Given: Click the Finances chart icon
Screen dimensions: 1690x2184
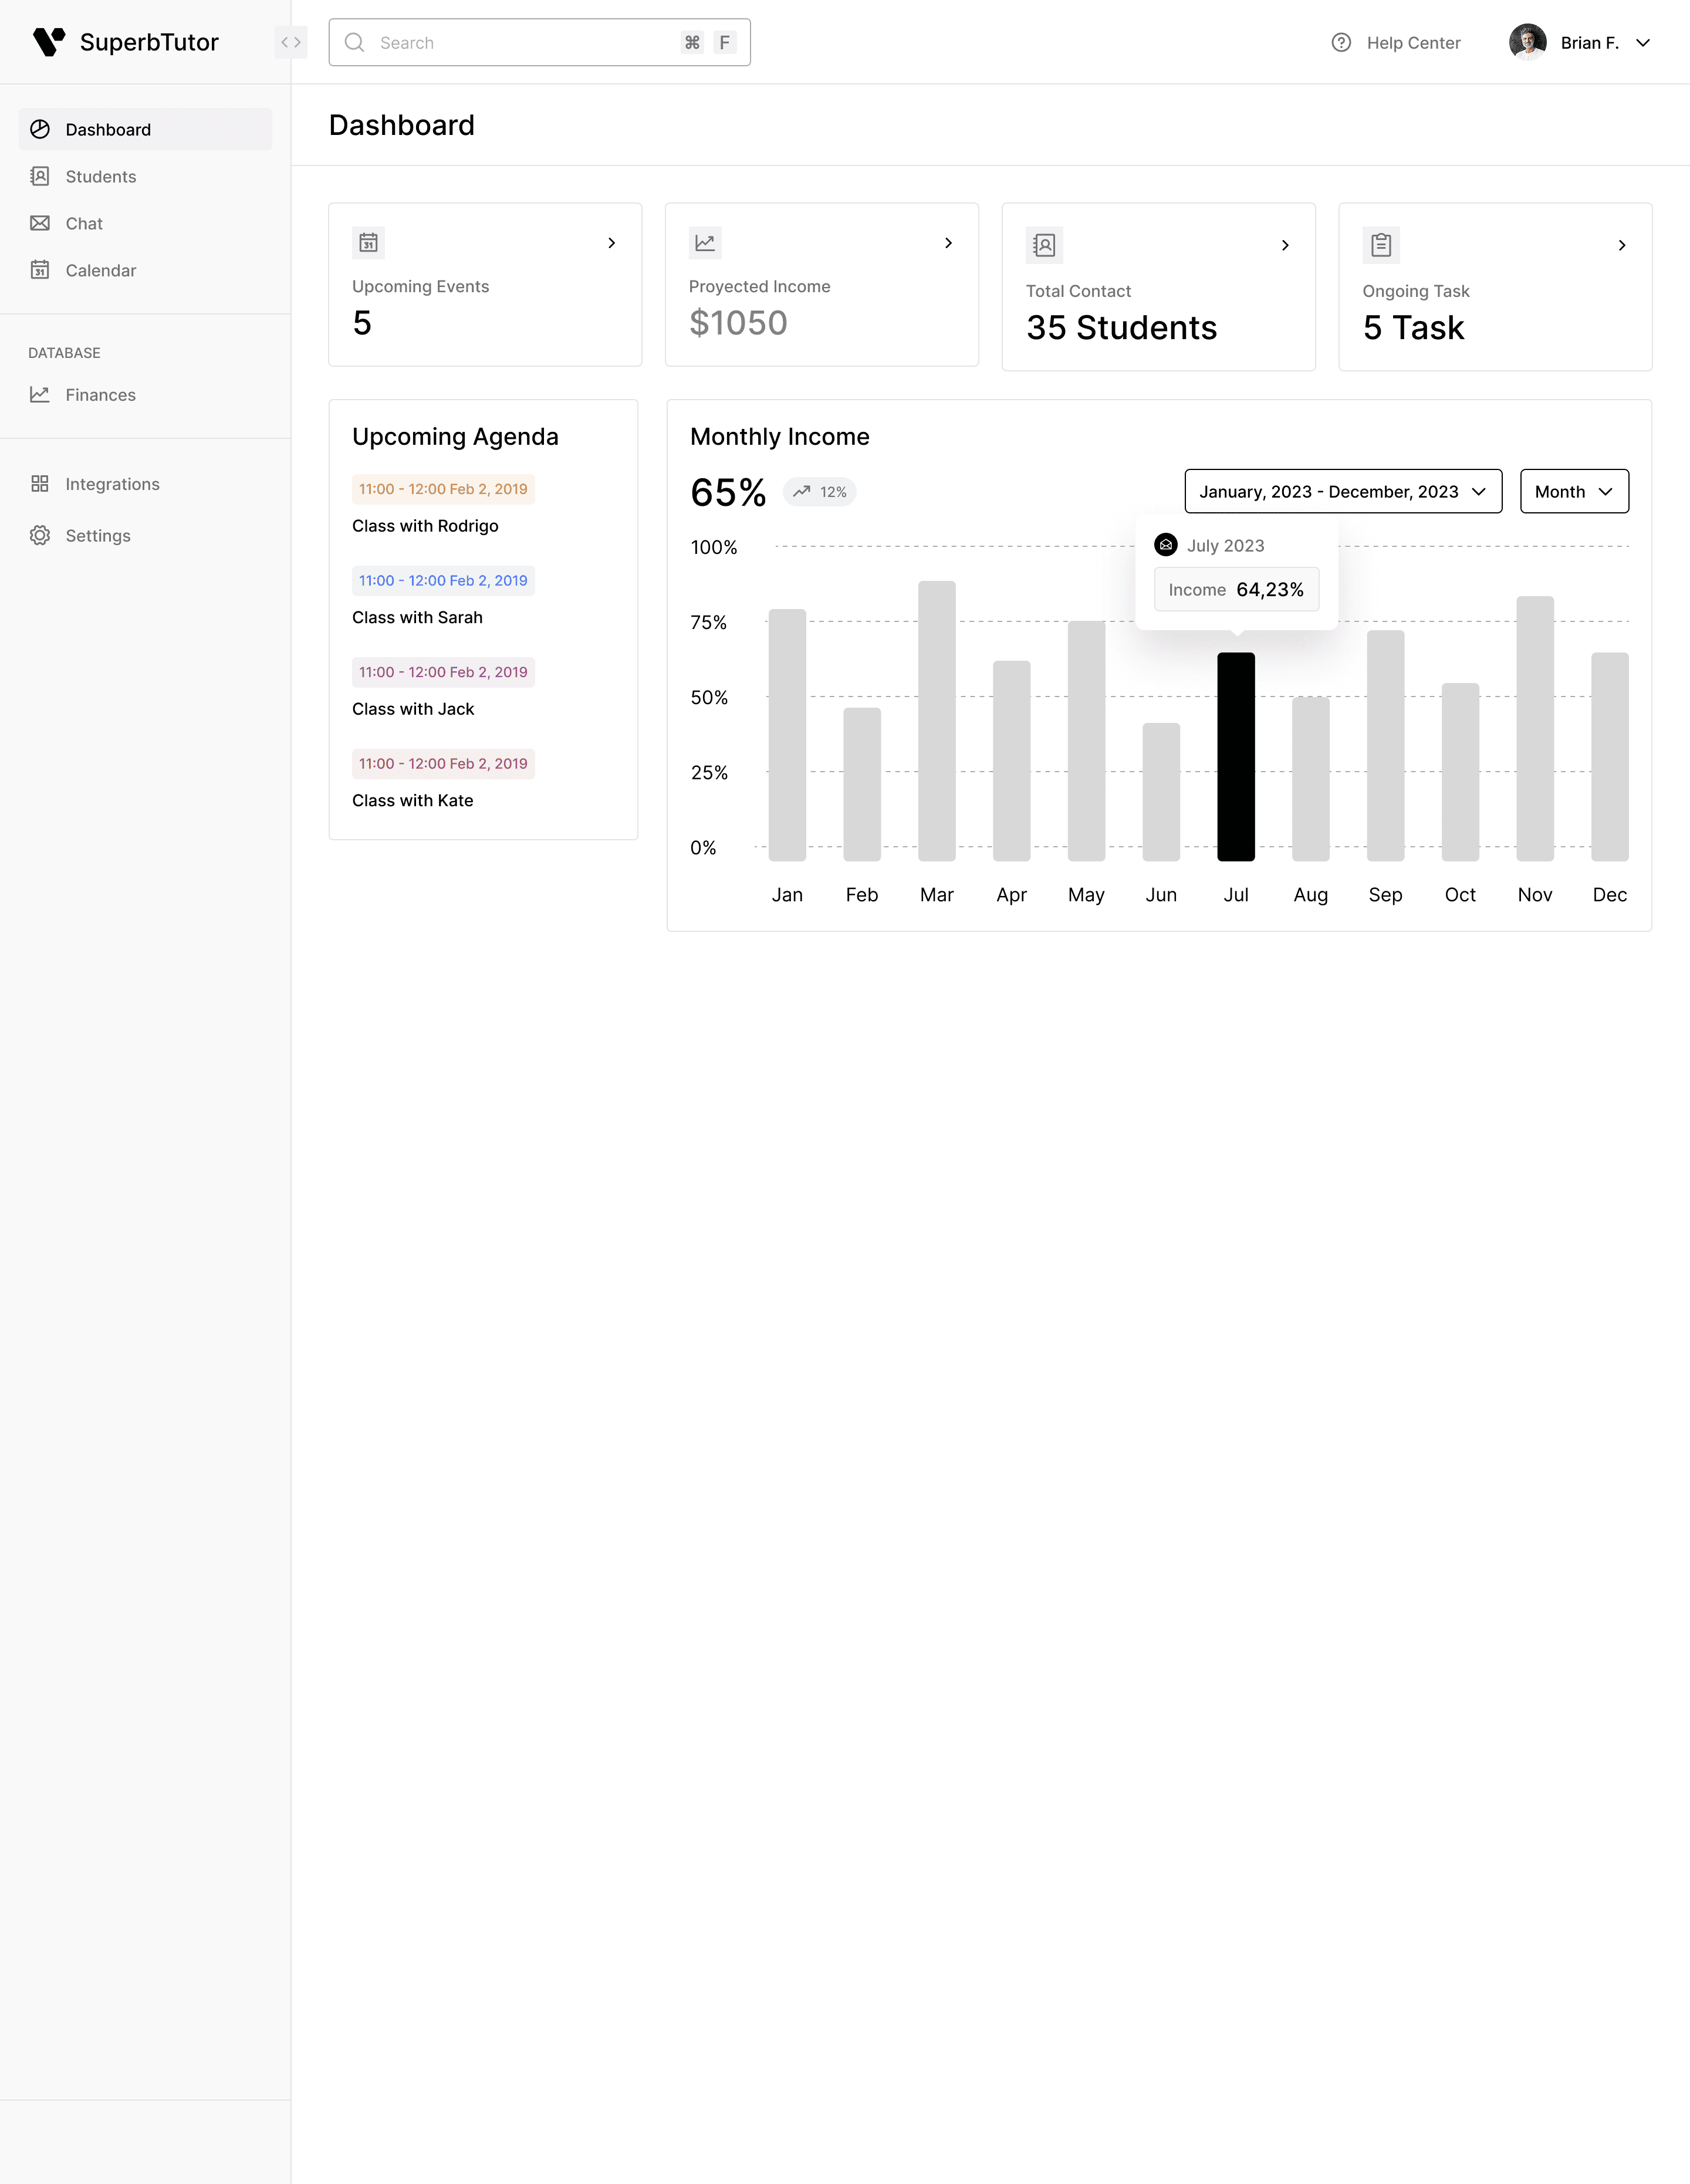Looking at the screenshot, I should [40, 394].
